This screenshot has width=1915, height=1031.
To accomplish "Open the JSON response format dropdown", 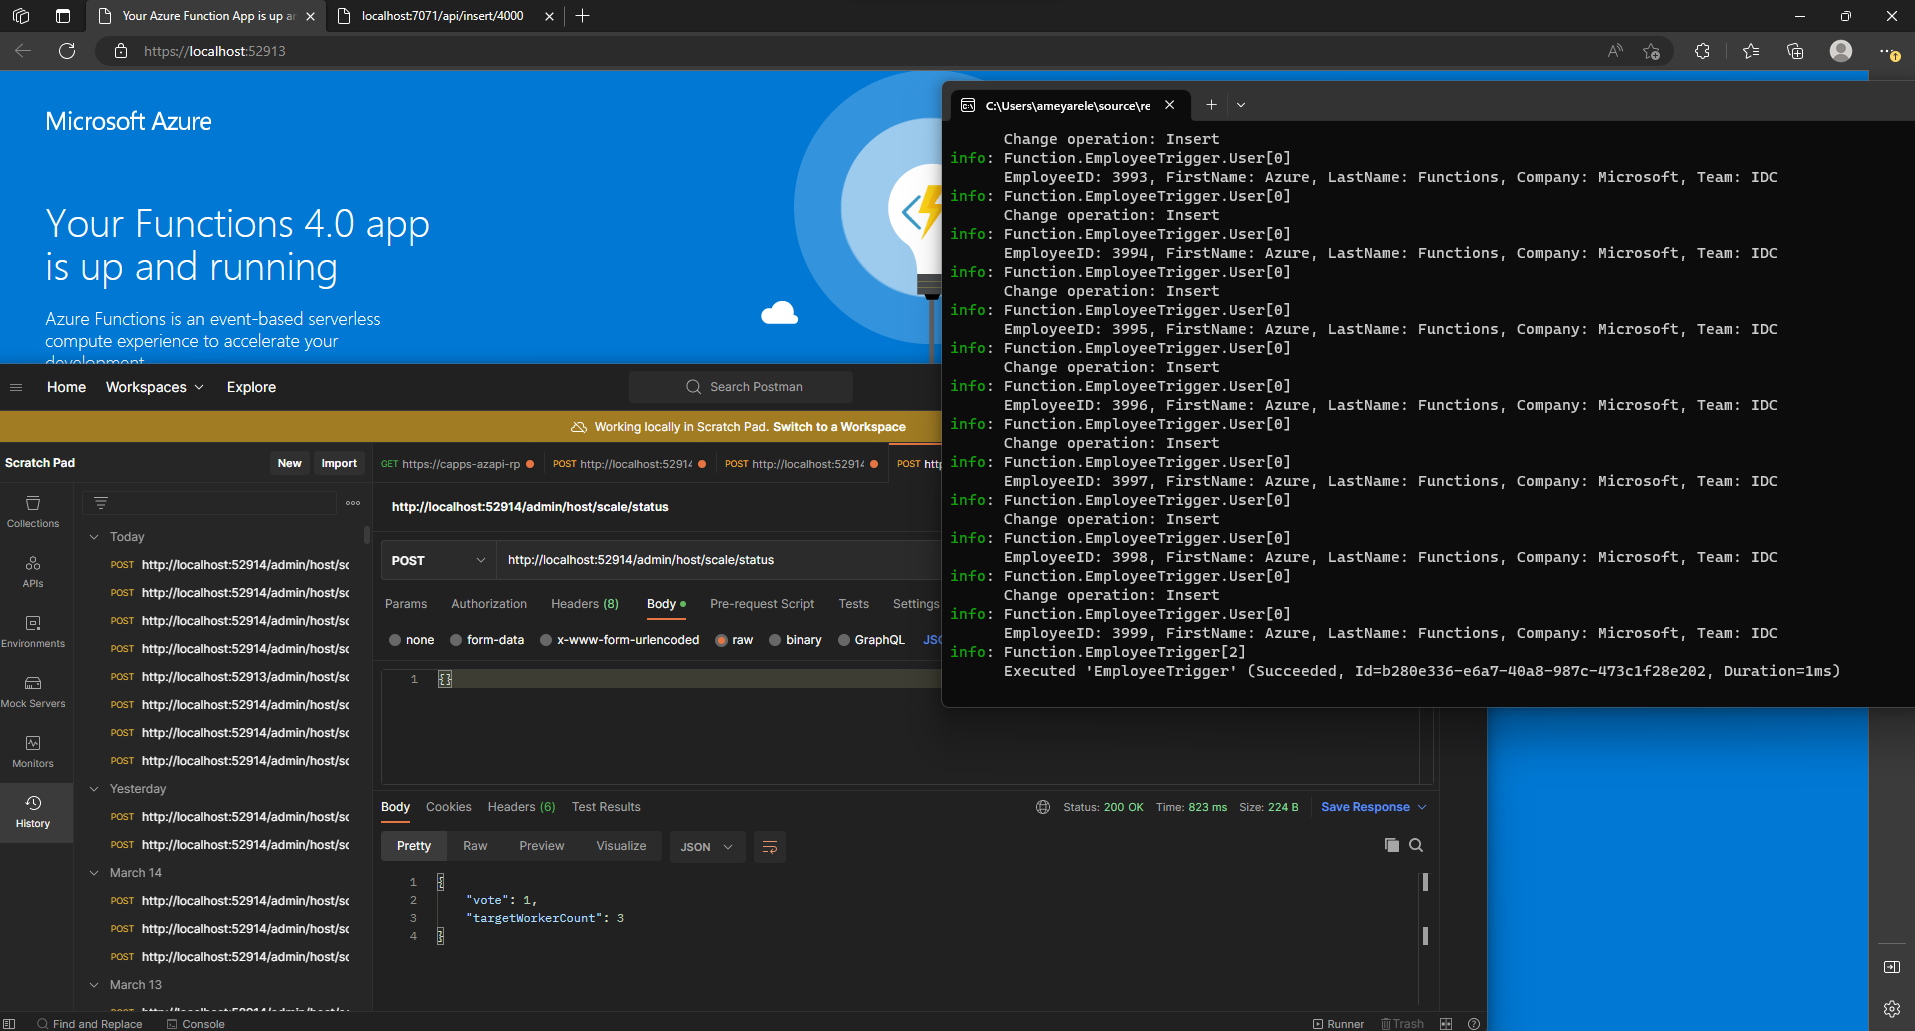I will point(707,847).
